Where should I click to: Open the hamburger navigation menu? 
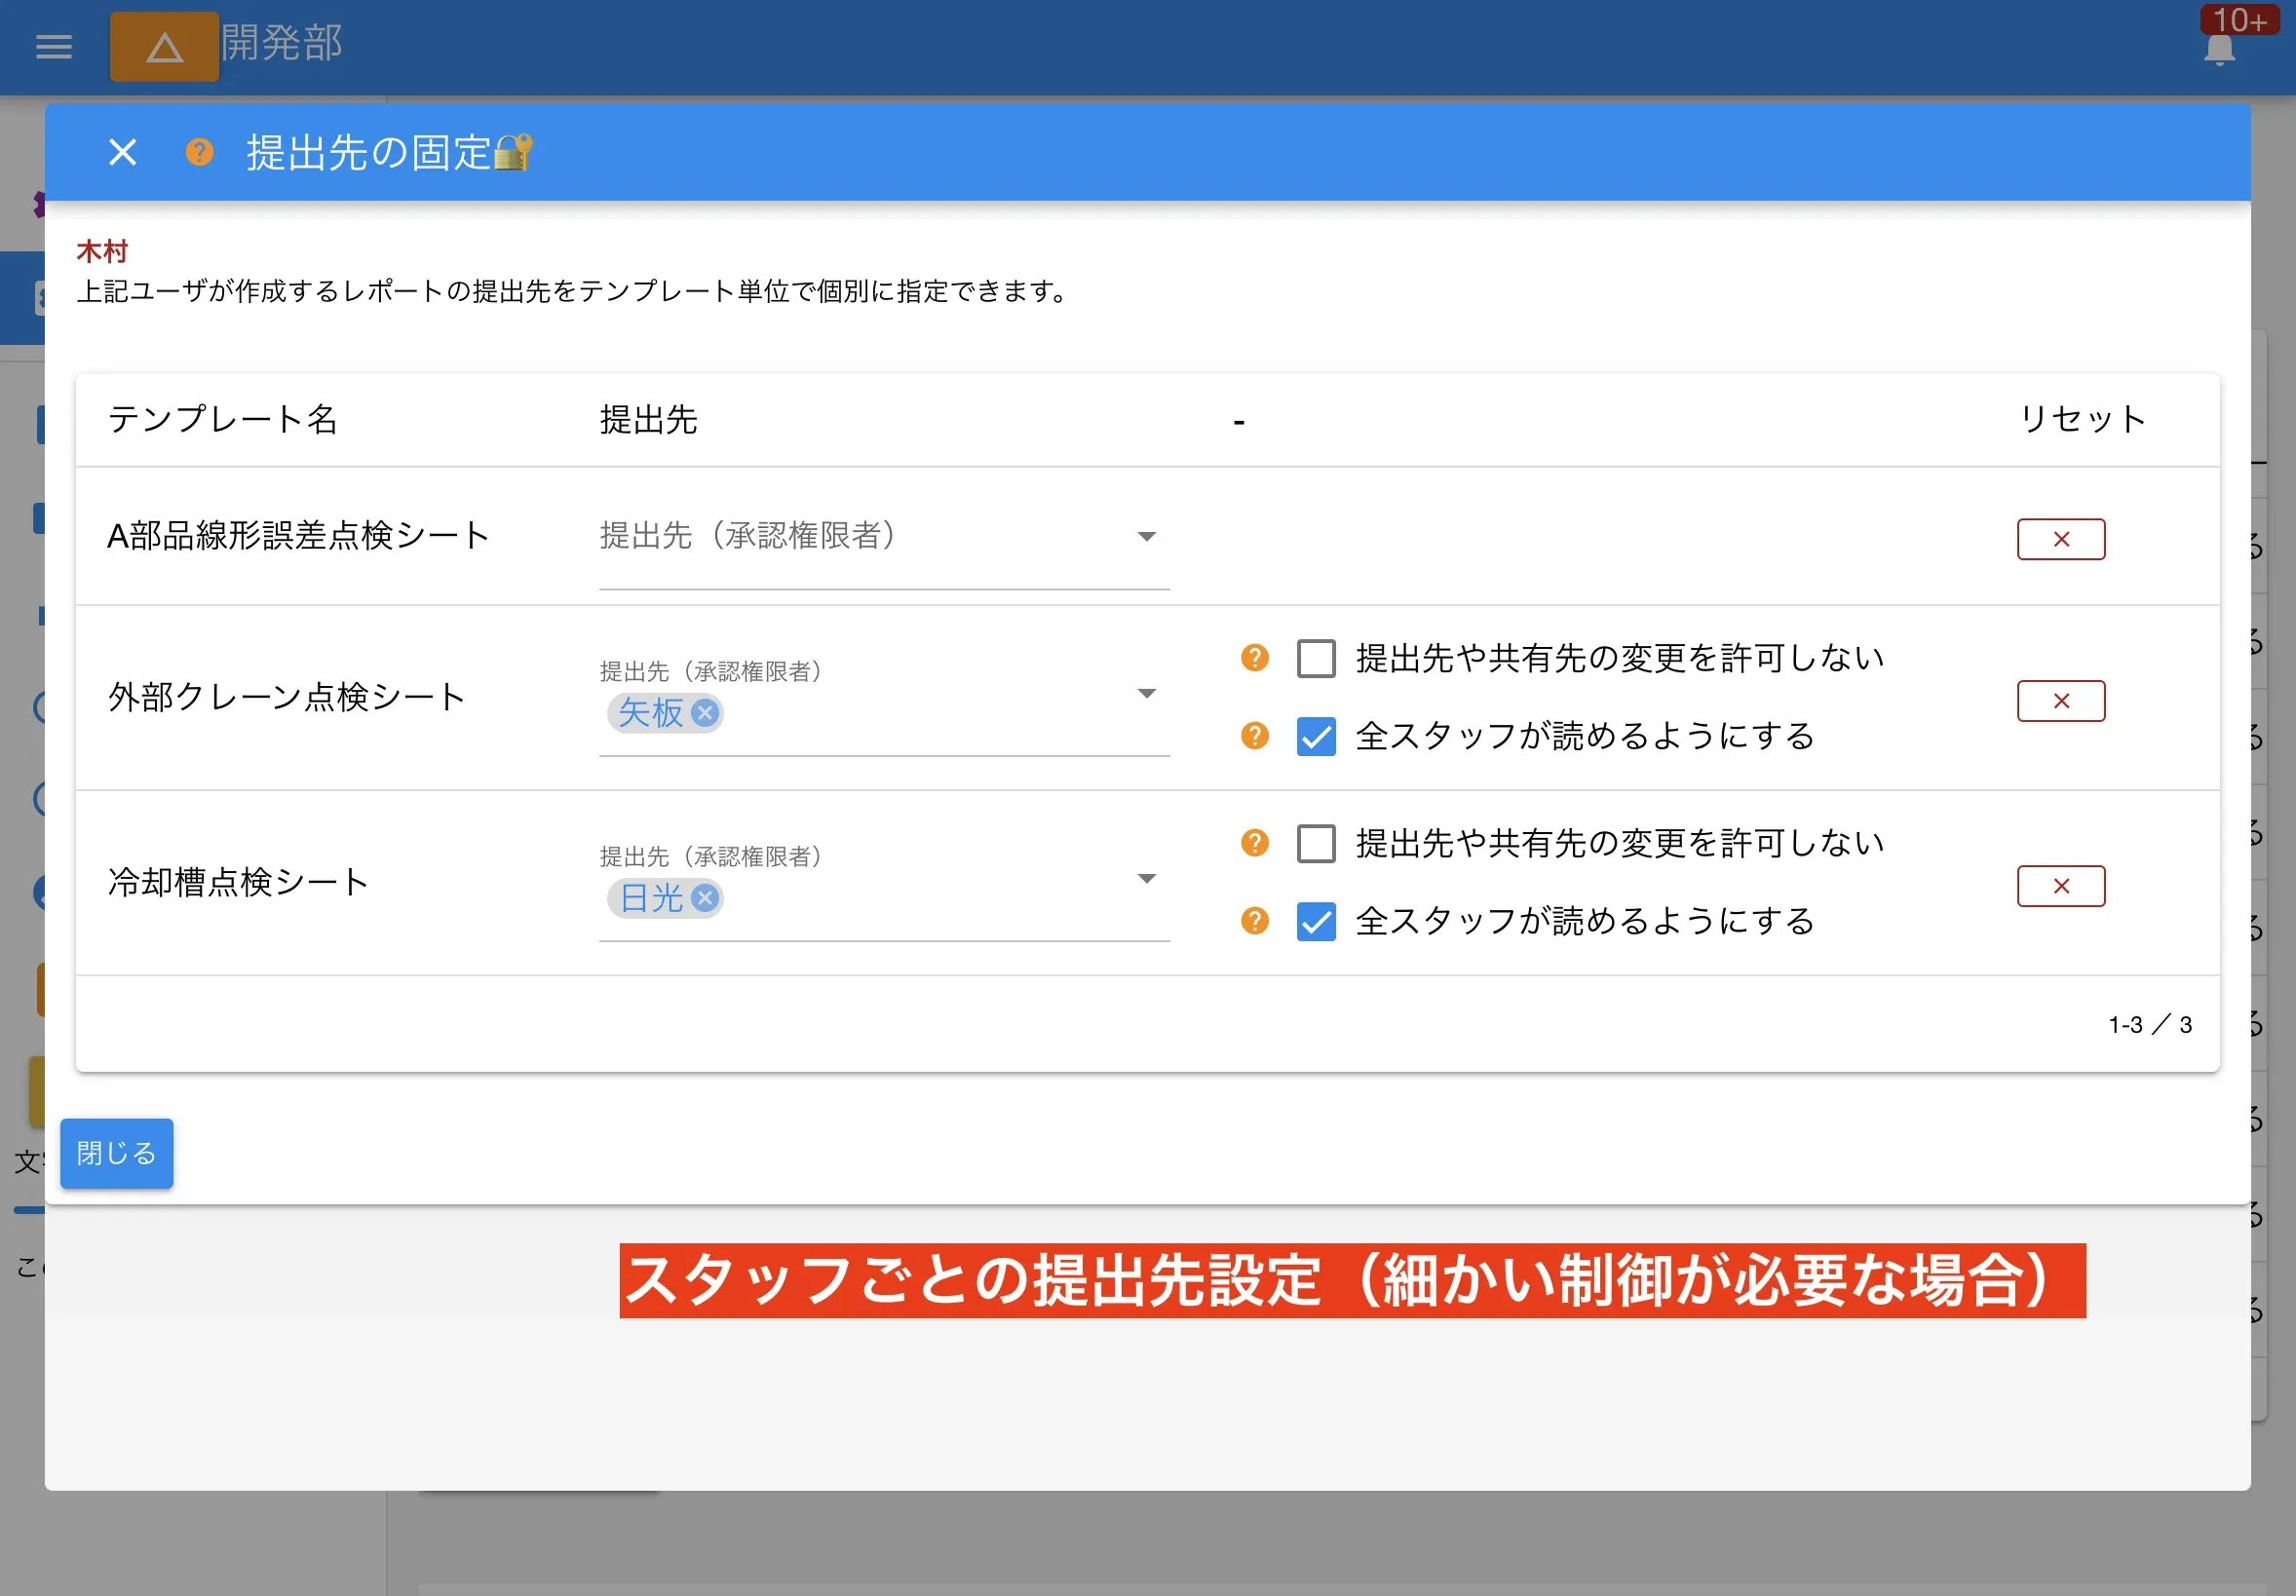[53, 46]
